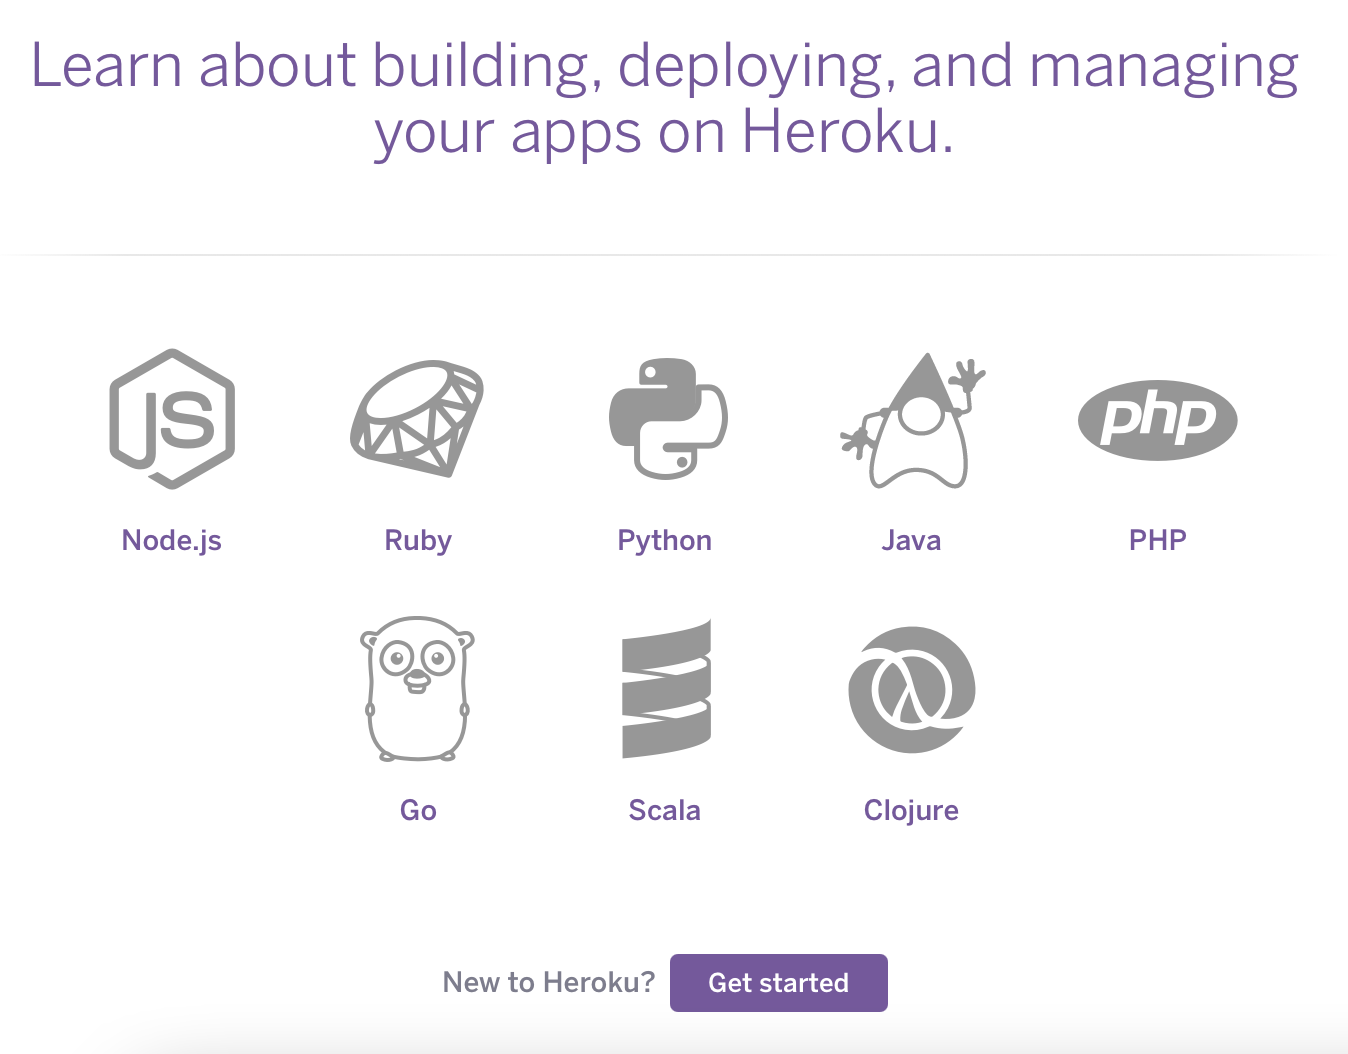
Task: Click the Go text link
Action: pyautogui.click(x=418, y=810)
